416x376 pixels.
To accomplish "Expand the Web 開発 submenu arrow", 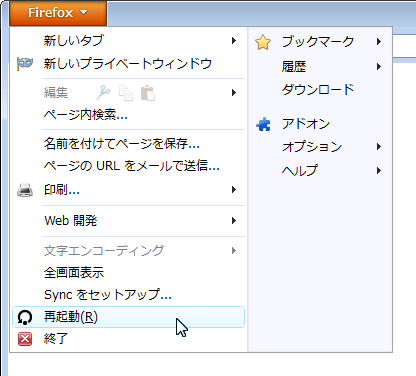I will 234,221.
